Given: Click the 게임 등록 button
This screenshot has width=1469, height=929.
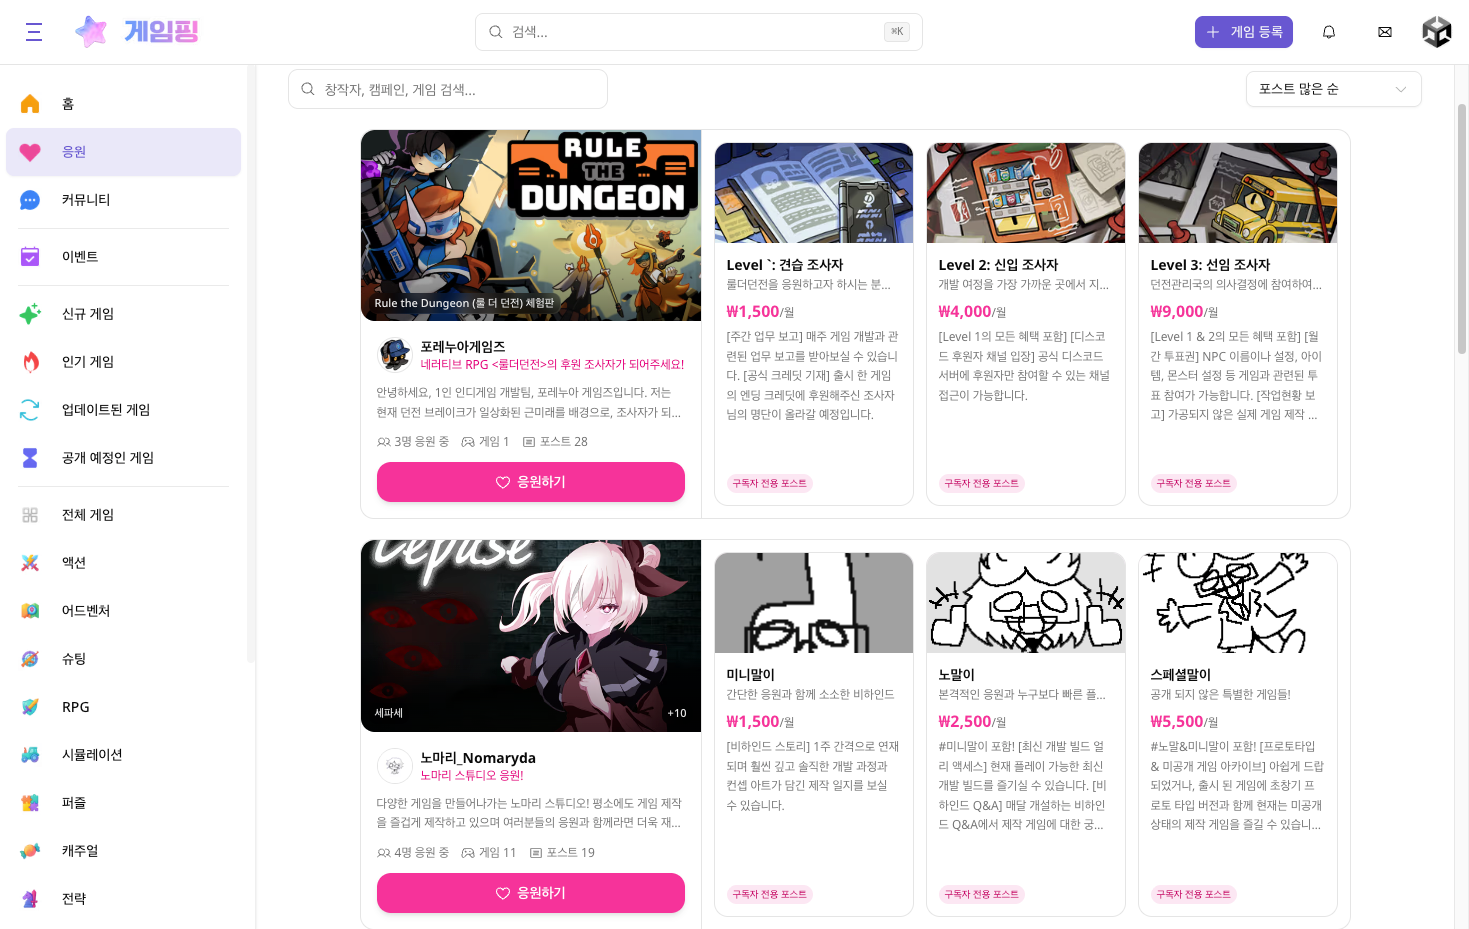Looking at the screenshot, I should click(x=1243, y=31).
